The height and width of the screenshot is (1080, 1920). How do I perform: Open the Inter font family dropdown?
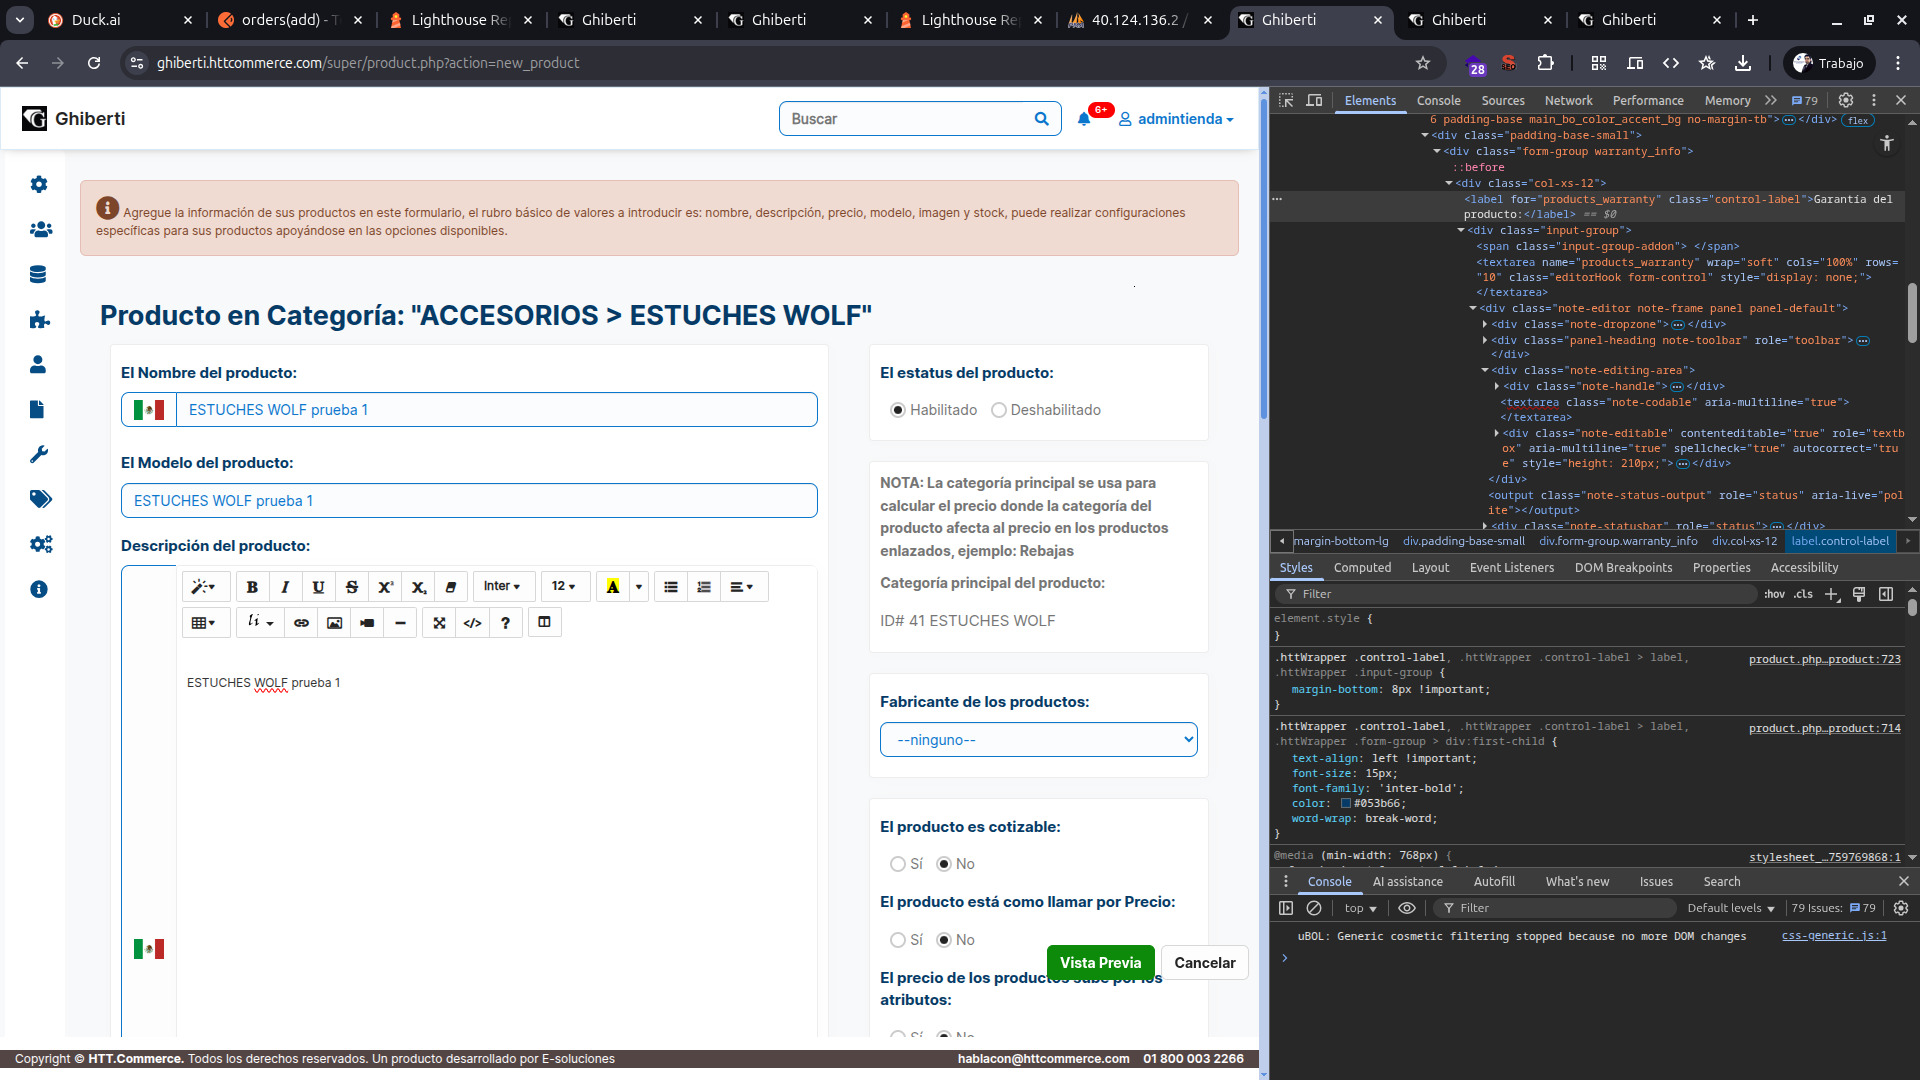(502, 587)
